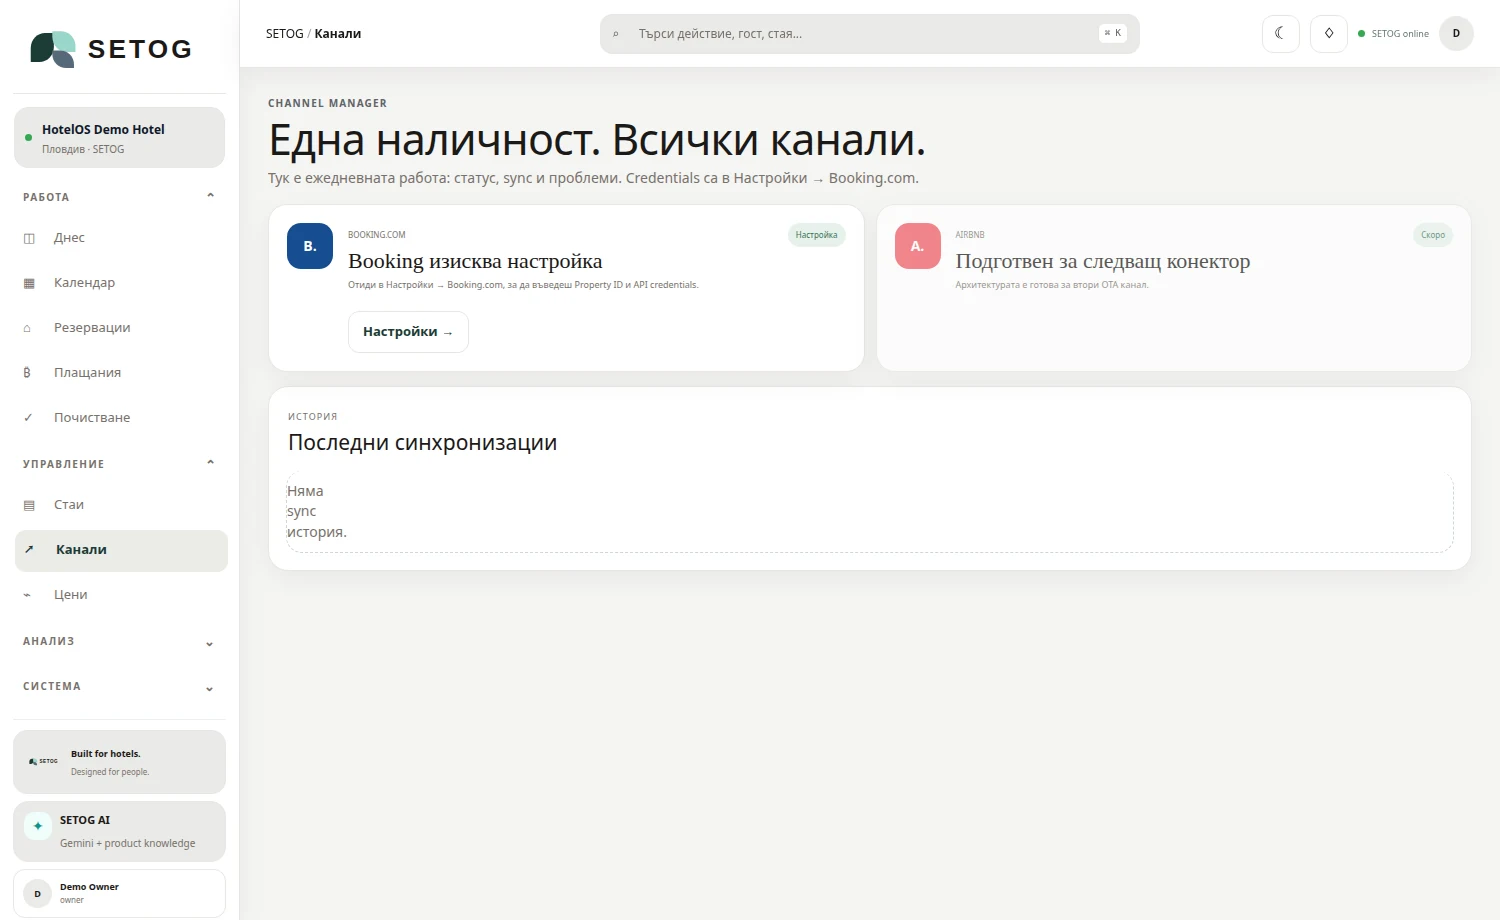This screenshot has height=920, width=1500.
Task: Click the Днес sidebar icon
Action: pyautogui.click(x=29, y=238)
